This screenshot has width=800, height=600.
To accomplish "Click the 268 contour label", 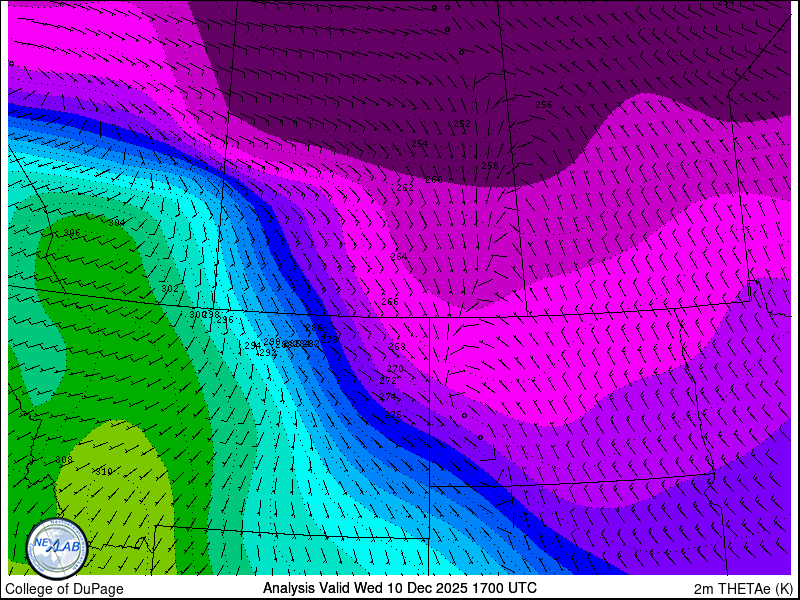I will pyautogui.click(x=396, y=346).
